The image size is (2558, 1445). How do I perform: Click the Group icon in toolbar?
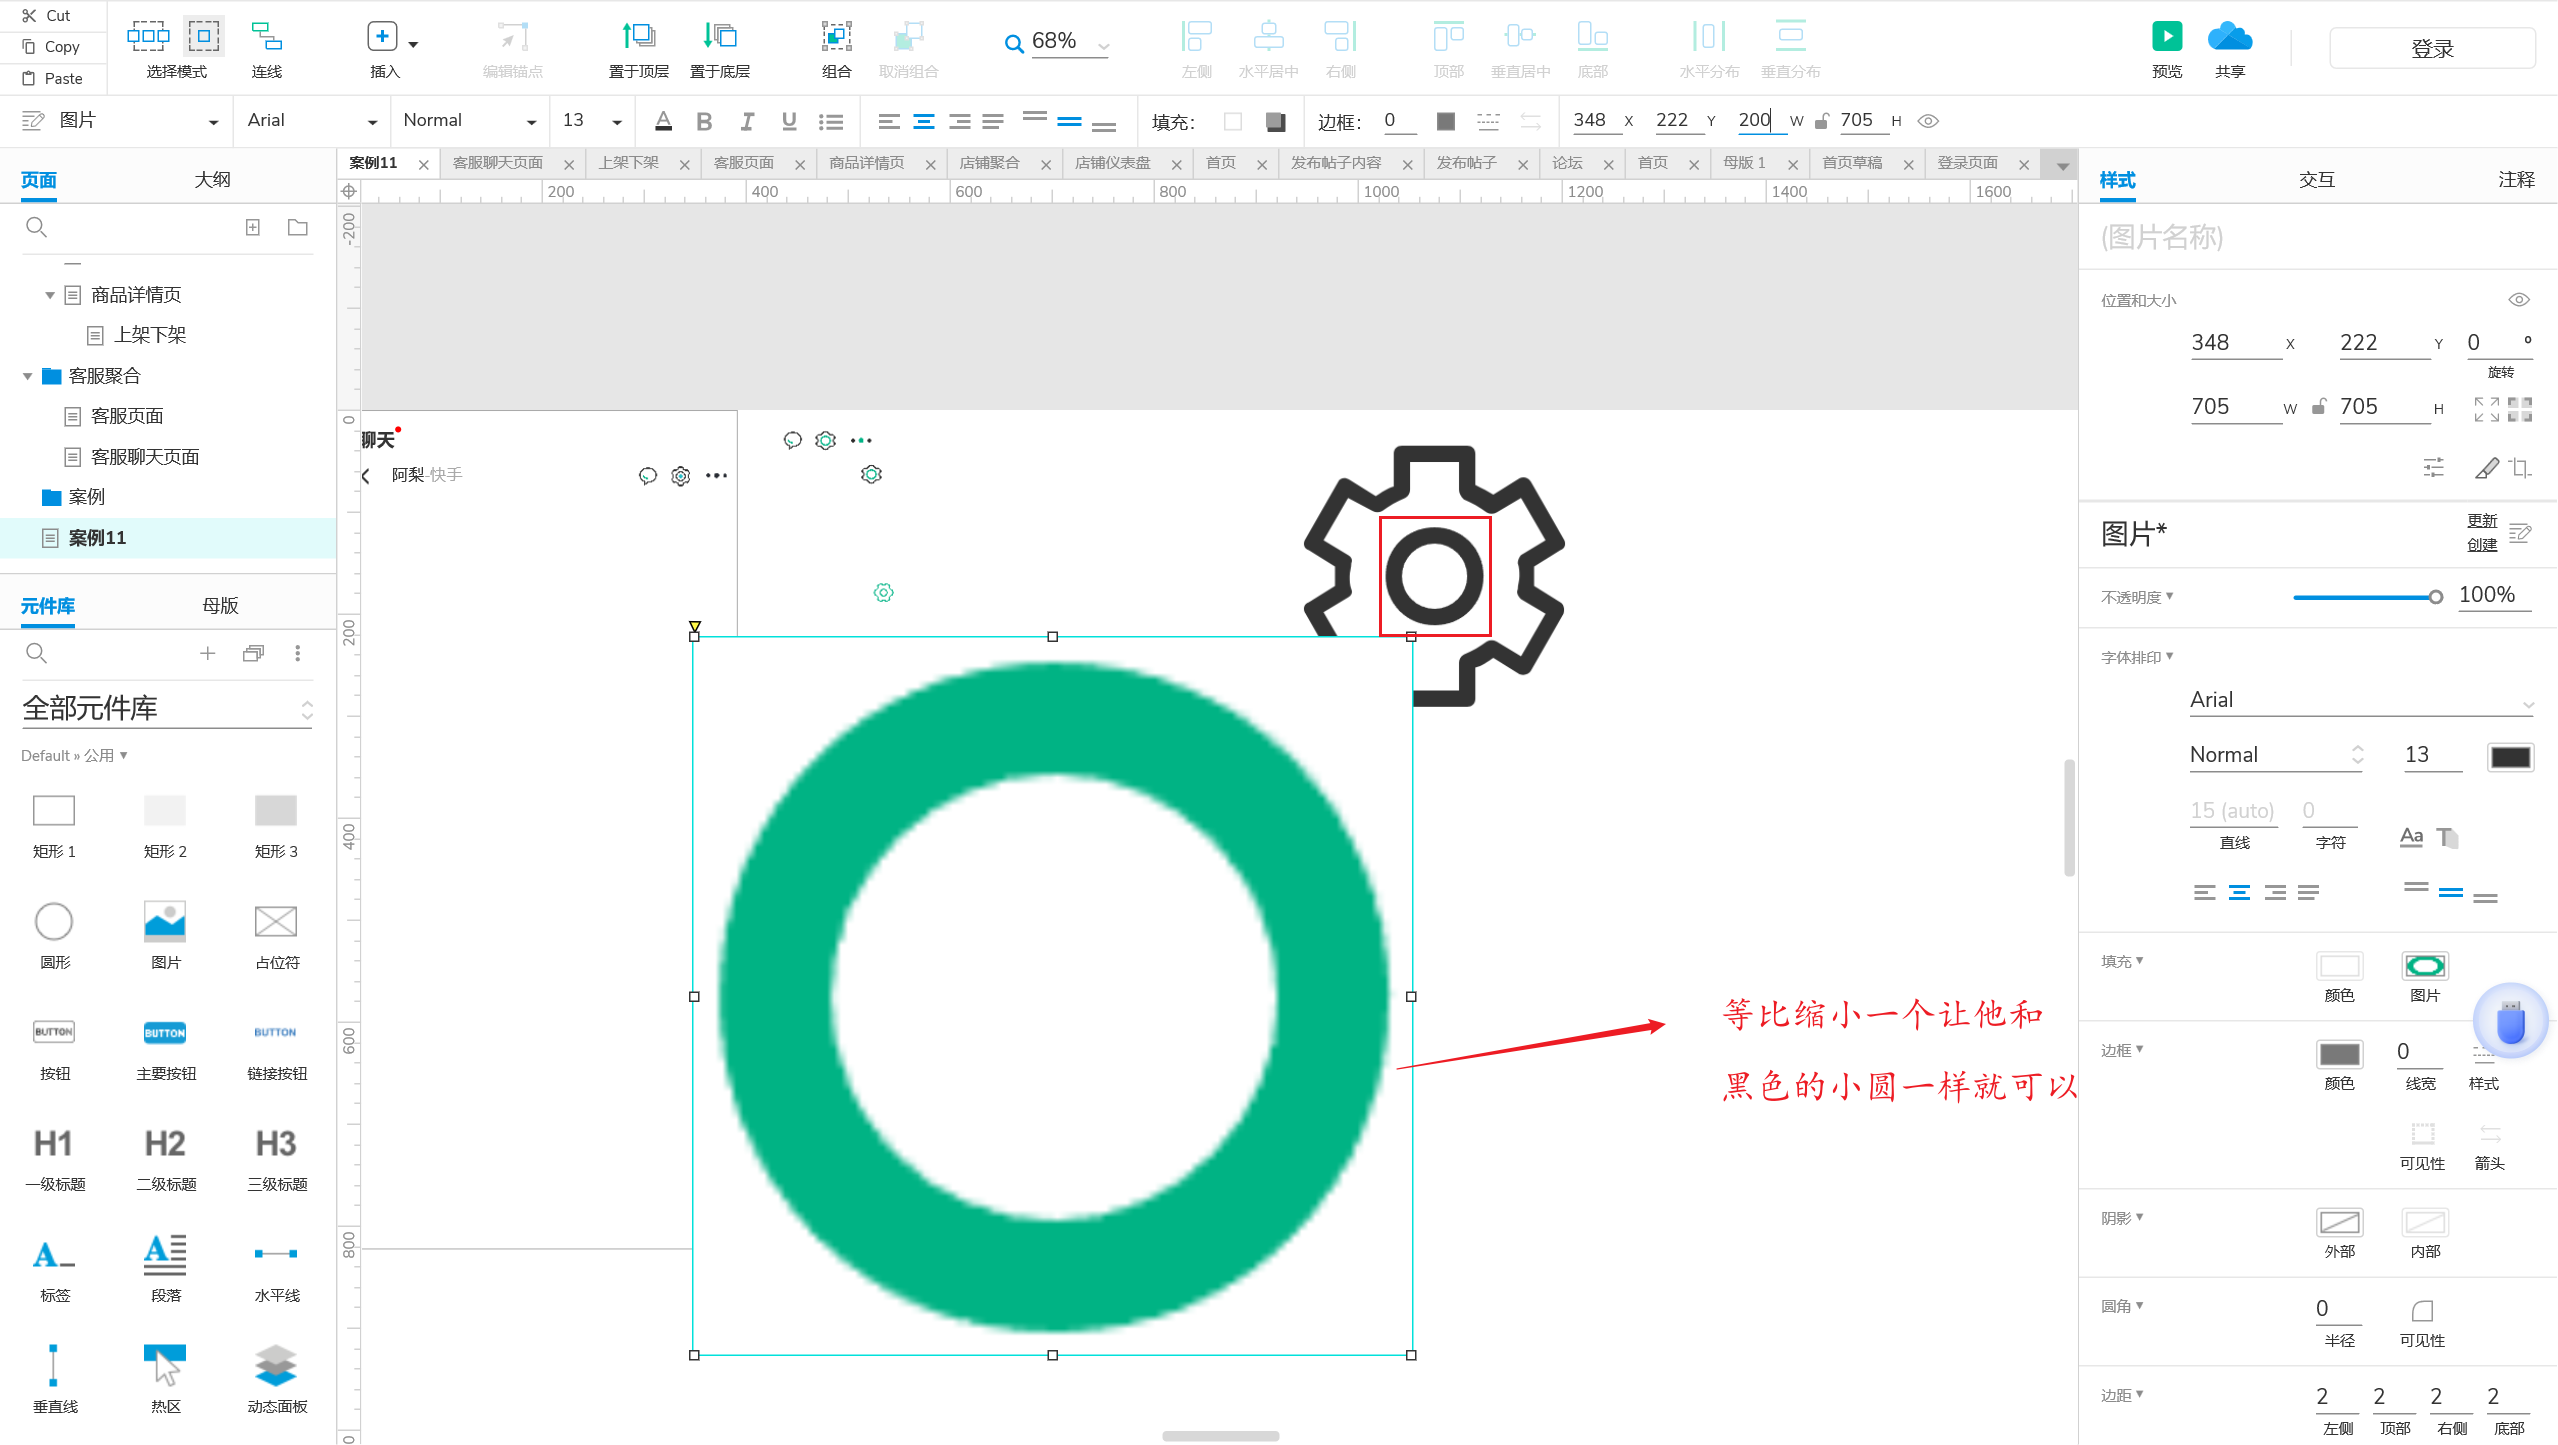[x=836, y=37]
